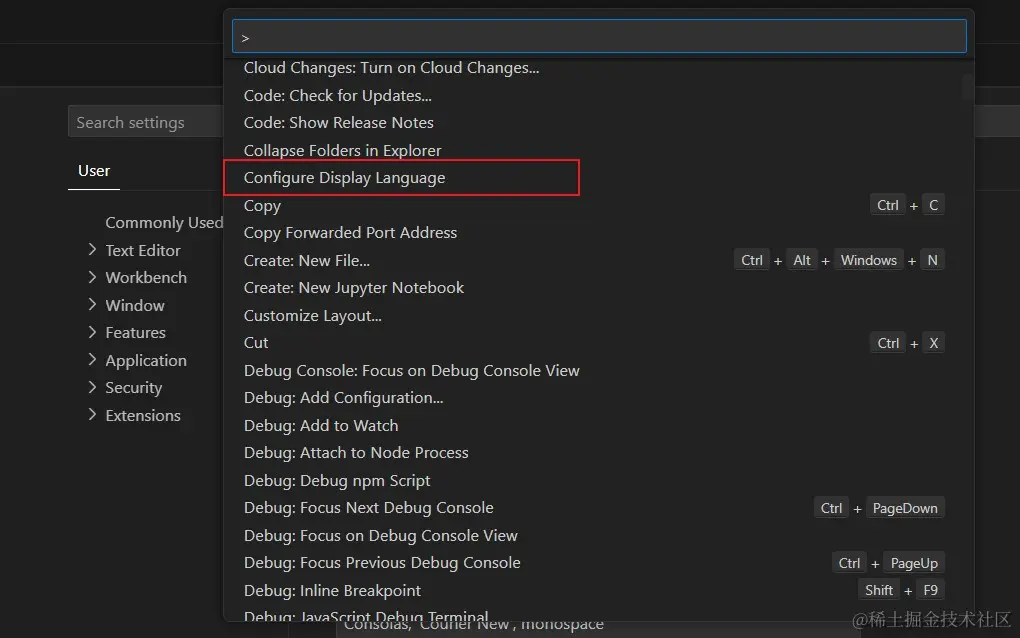This screenshot has height=638, width=1020.
Task: Expand the Application settings chevron
Action: coord(92,360)
